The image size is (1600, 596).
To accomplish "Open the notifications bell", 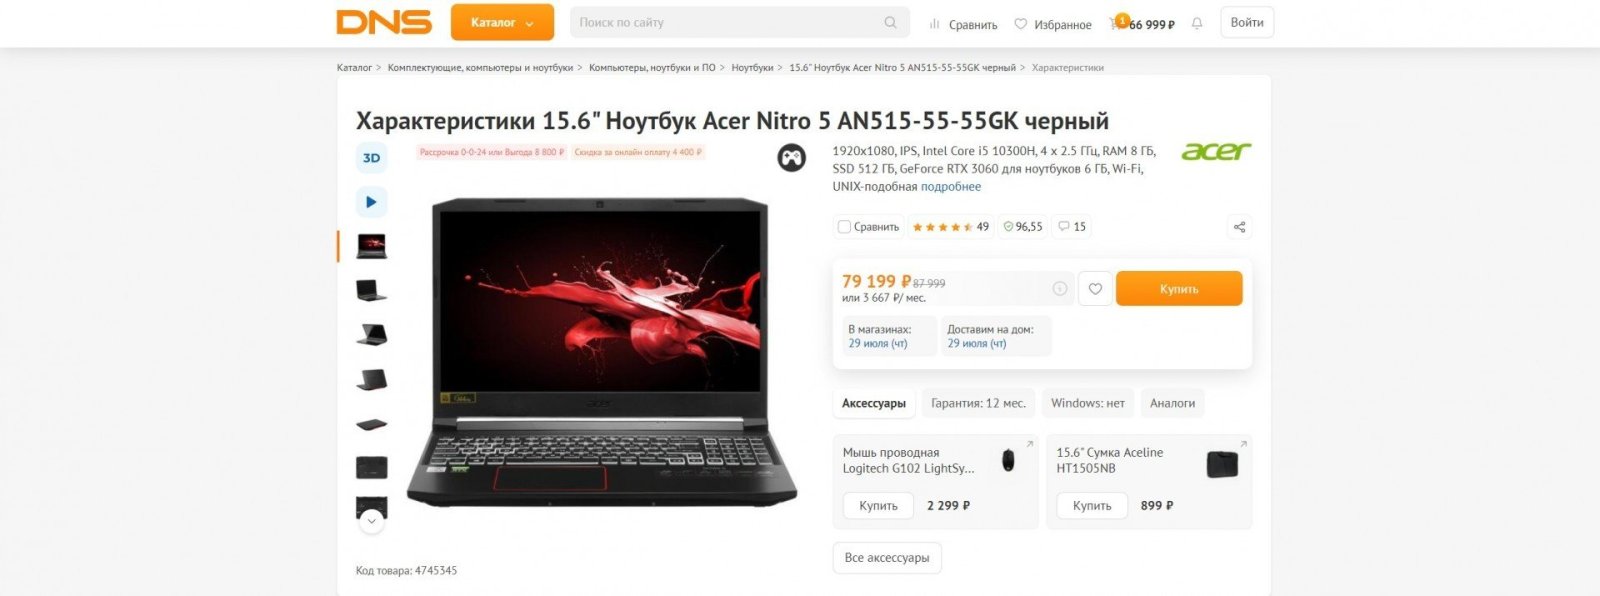I will tap(1197, 23).
